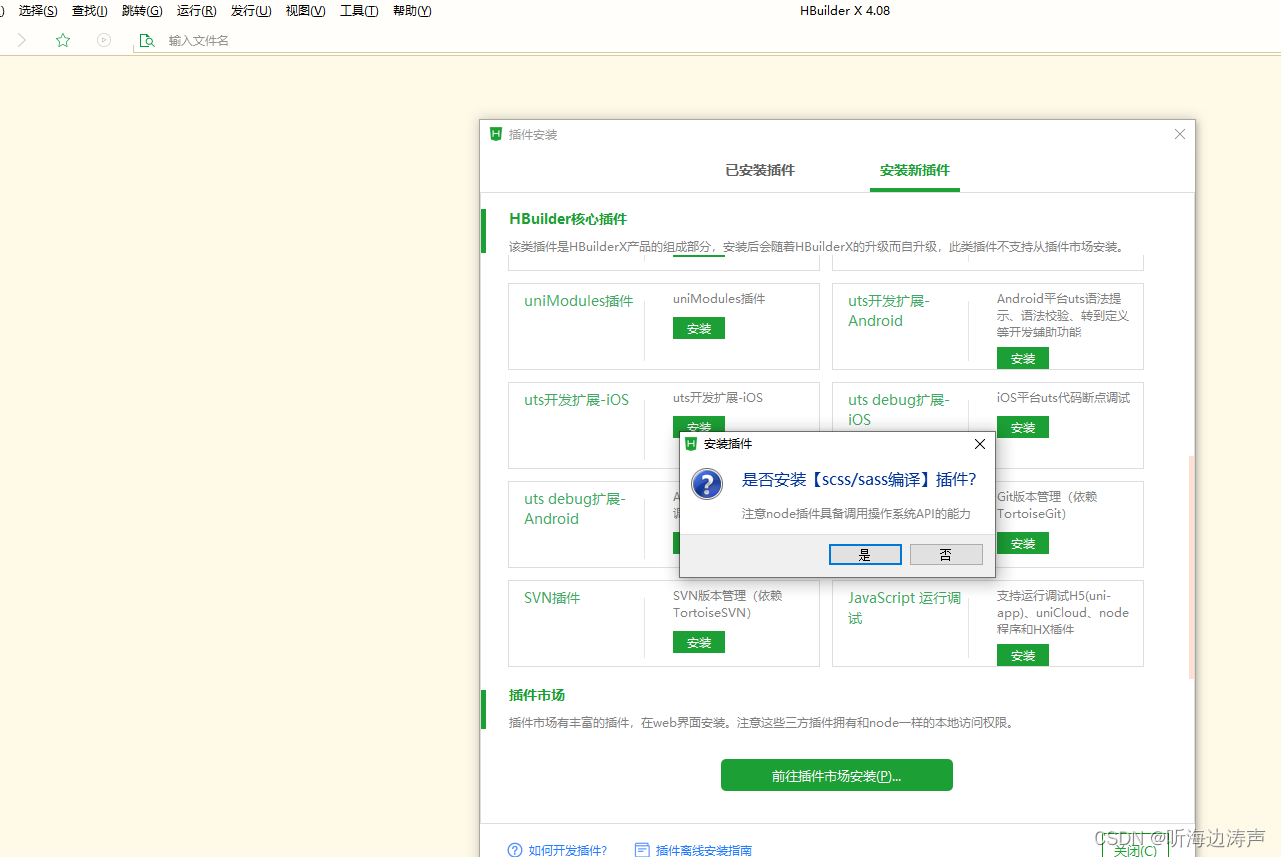1281x857 pixels.
Task: Click the bookmark star icon
Action: click(x=63, y=40)
